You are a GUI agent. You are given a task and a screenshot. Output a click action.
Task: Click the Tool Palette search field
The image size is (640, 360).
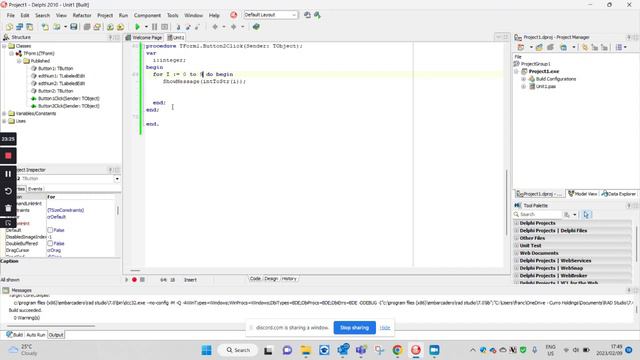coord(538,215)
